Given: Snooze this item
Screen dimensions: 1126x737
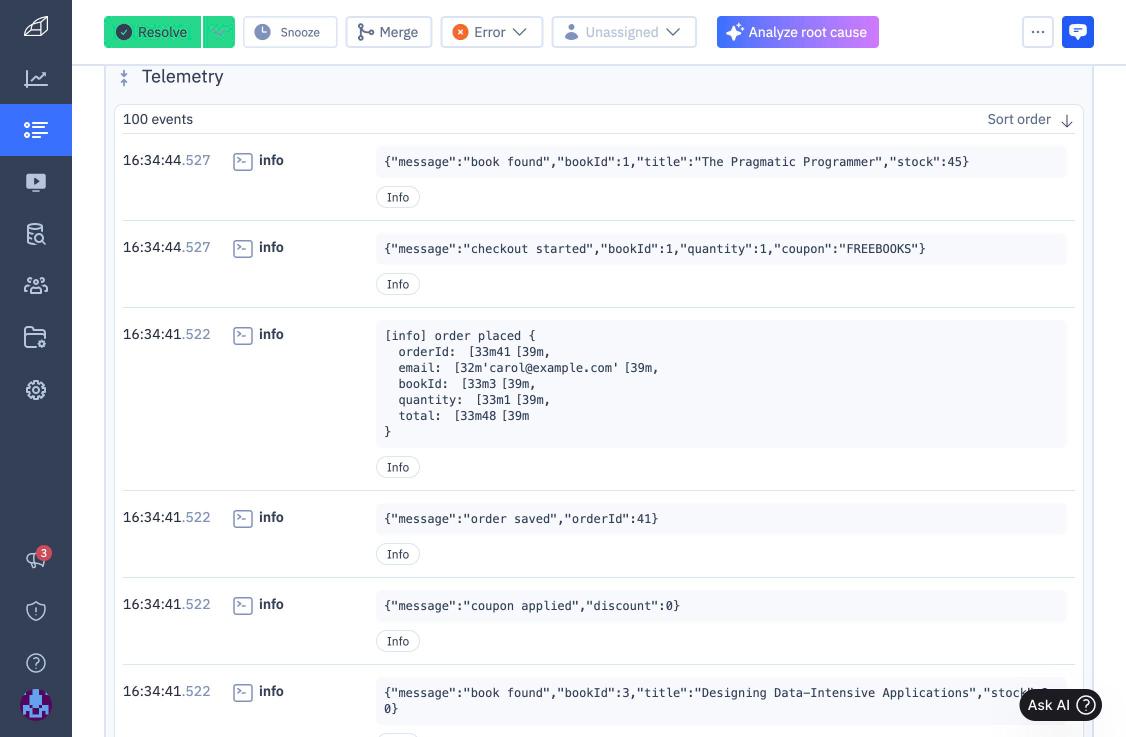Looking at the screenshot, I should (x=290, y=32).
